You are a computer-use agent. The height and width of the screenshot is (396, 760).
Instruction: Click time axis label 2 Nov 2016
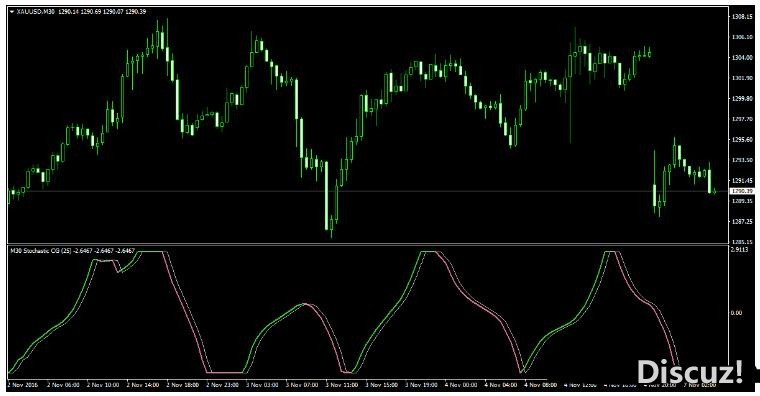[x=22, y=385]
